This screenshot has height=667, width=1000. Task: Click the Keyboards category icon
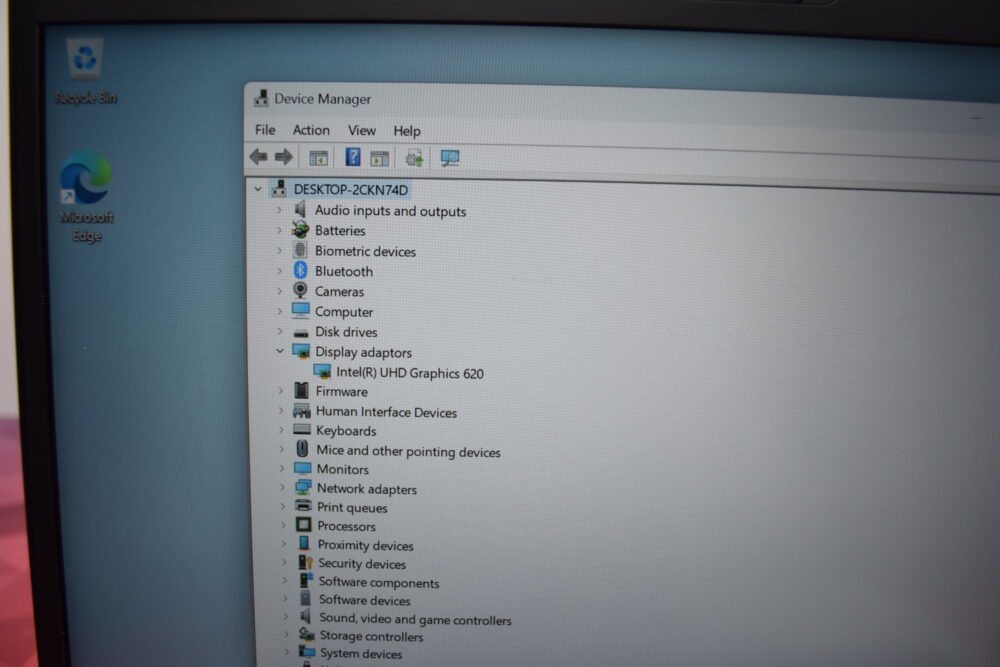pos(302,430)
